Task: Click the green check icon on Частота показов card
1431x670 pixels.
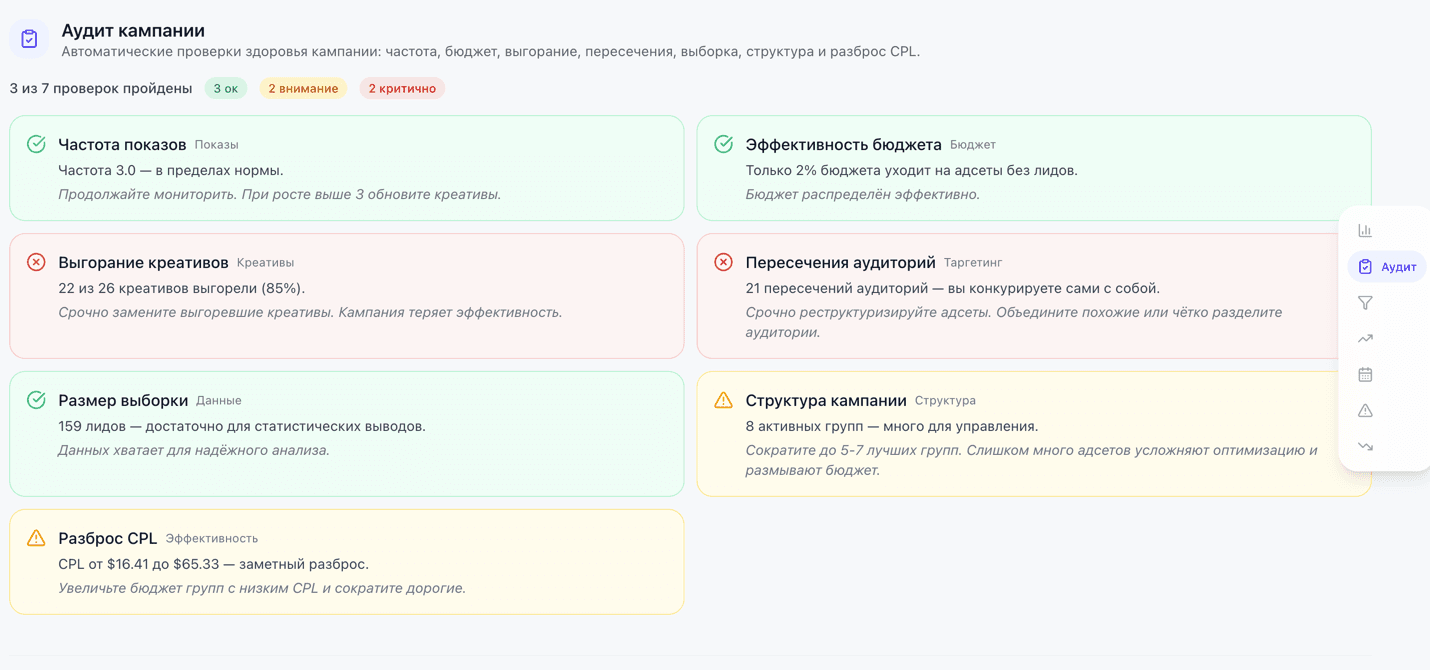Action: pos(36,144)
